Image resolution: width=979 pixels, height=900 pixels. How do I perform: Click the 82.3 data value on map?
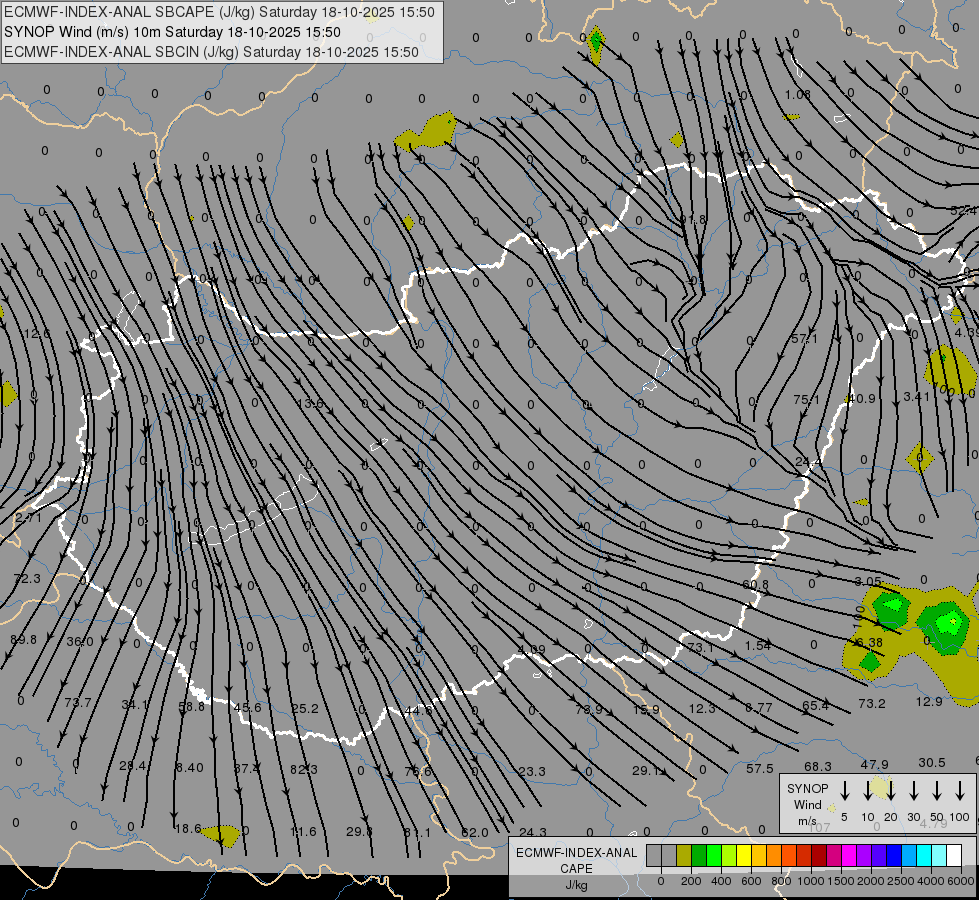(303, 769)
